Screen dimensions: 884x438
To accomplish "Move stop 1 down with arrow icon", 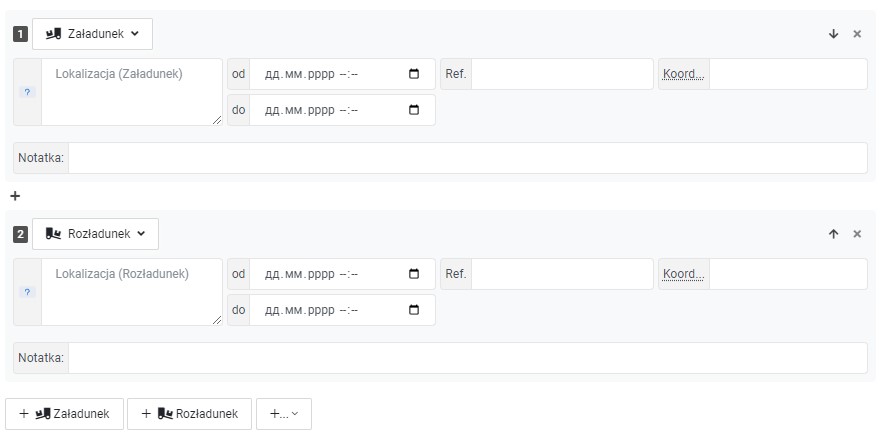I will pyautogui.click(x=833, y=34).
